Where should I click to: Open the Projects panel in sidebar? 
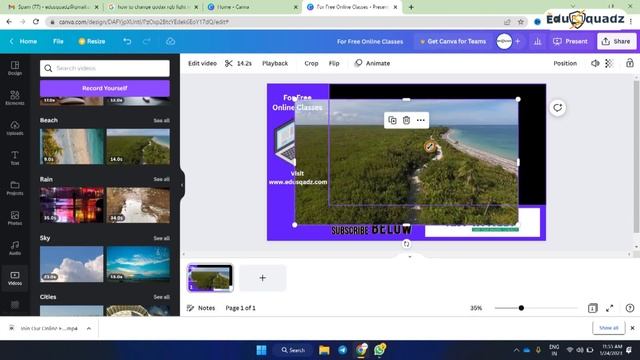point(15,188)
